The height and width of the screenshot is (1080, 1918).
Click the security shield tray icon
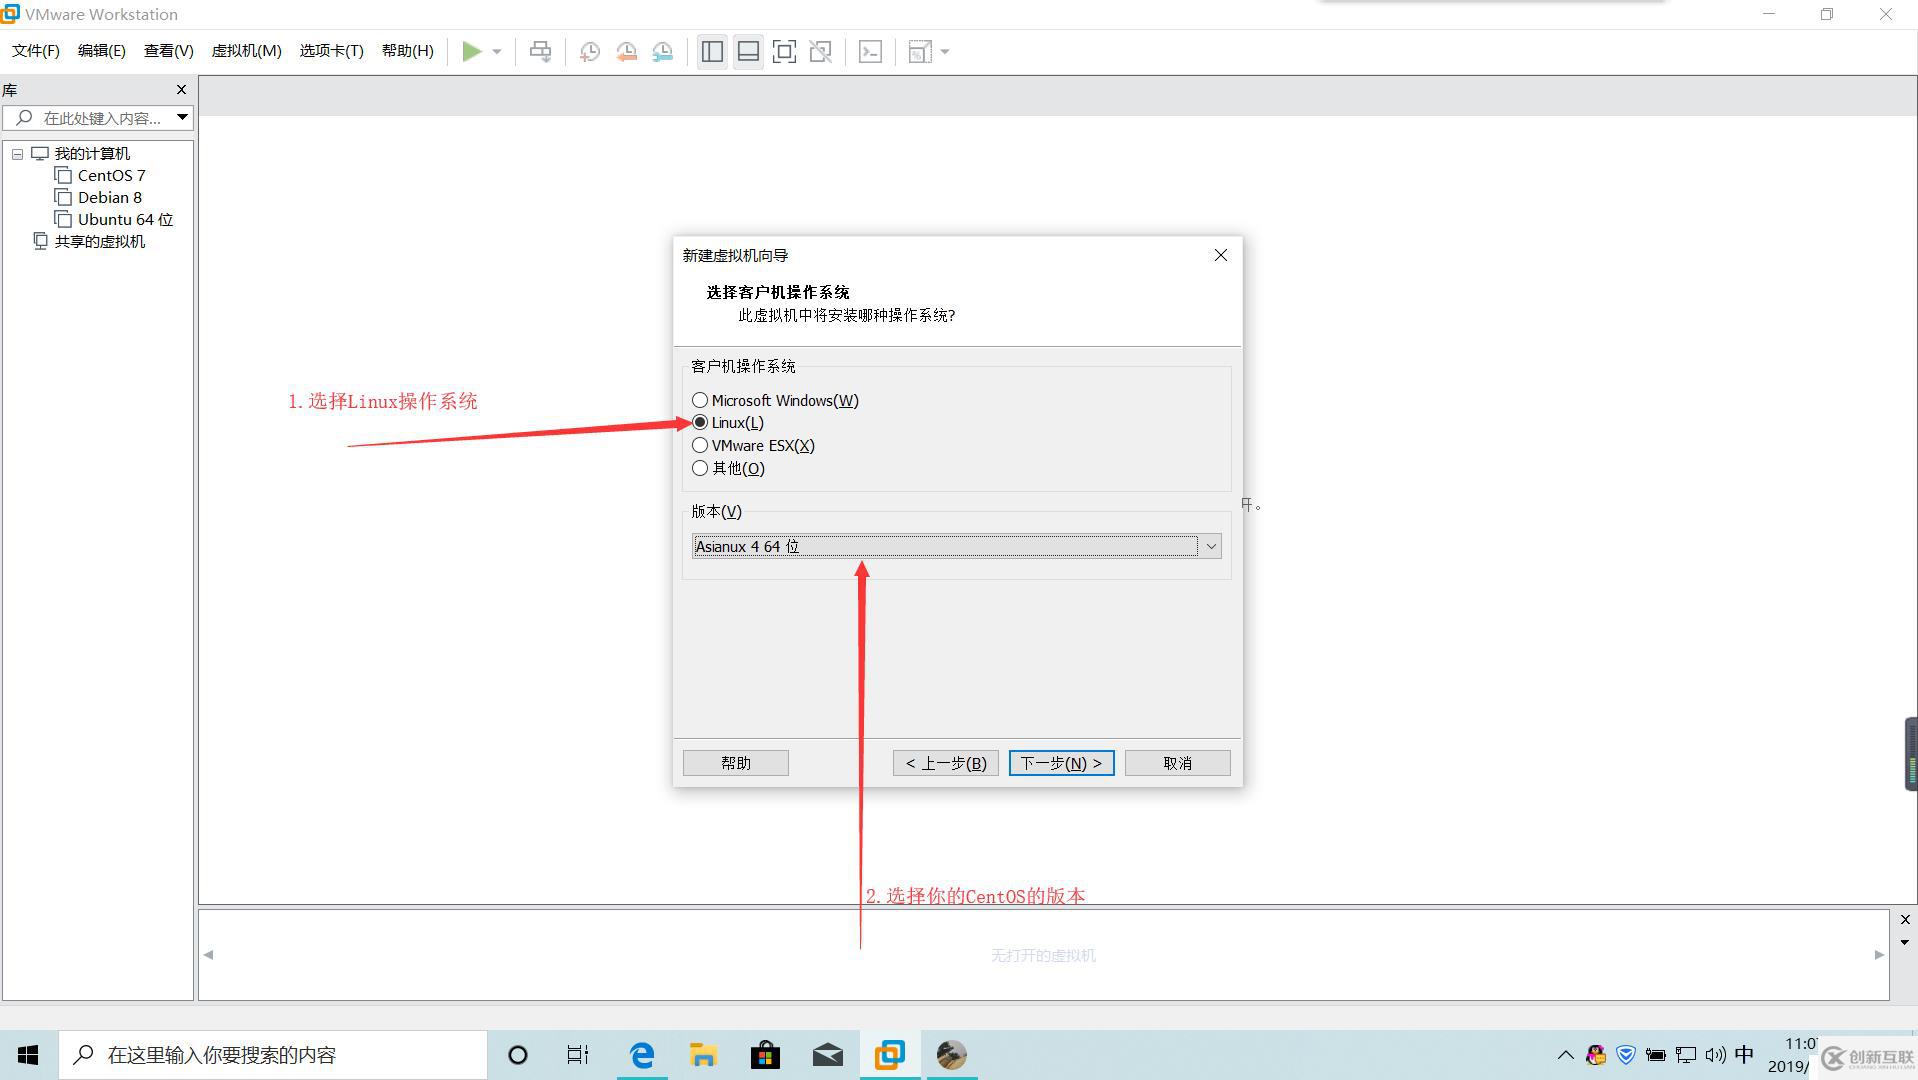tap(1626, 1055)
